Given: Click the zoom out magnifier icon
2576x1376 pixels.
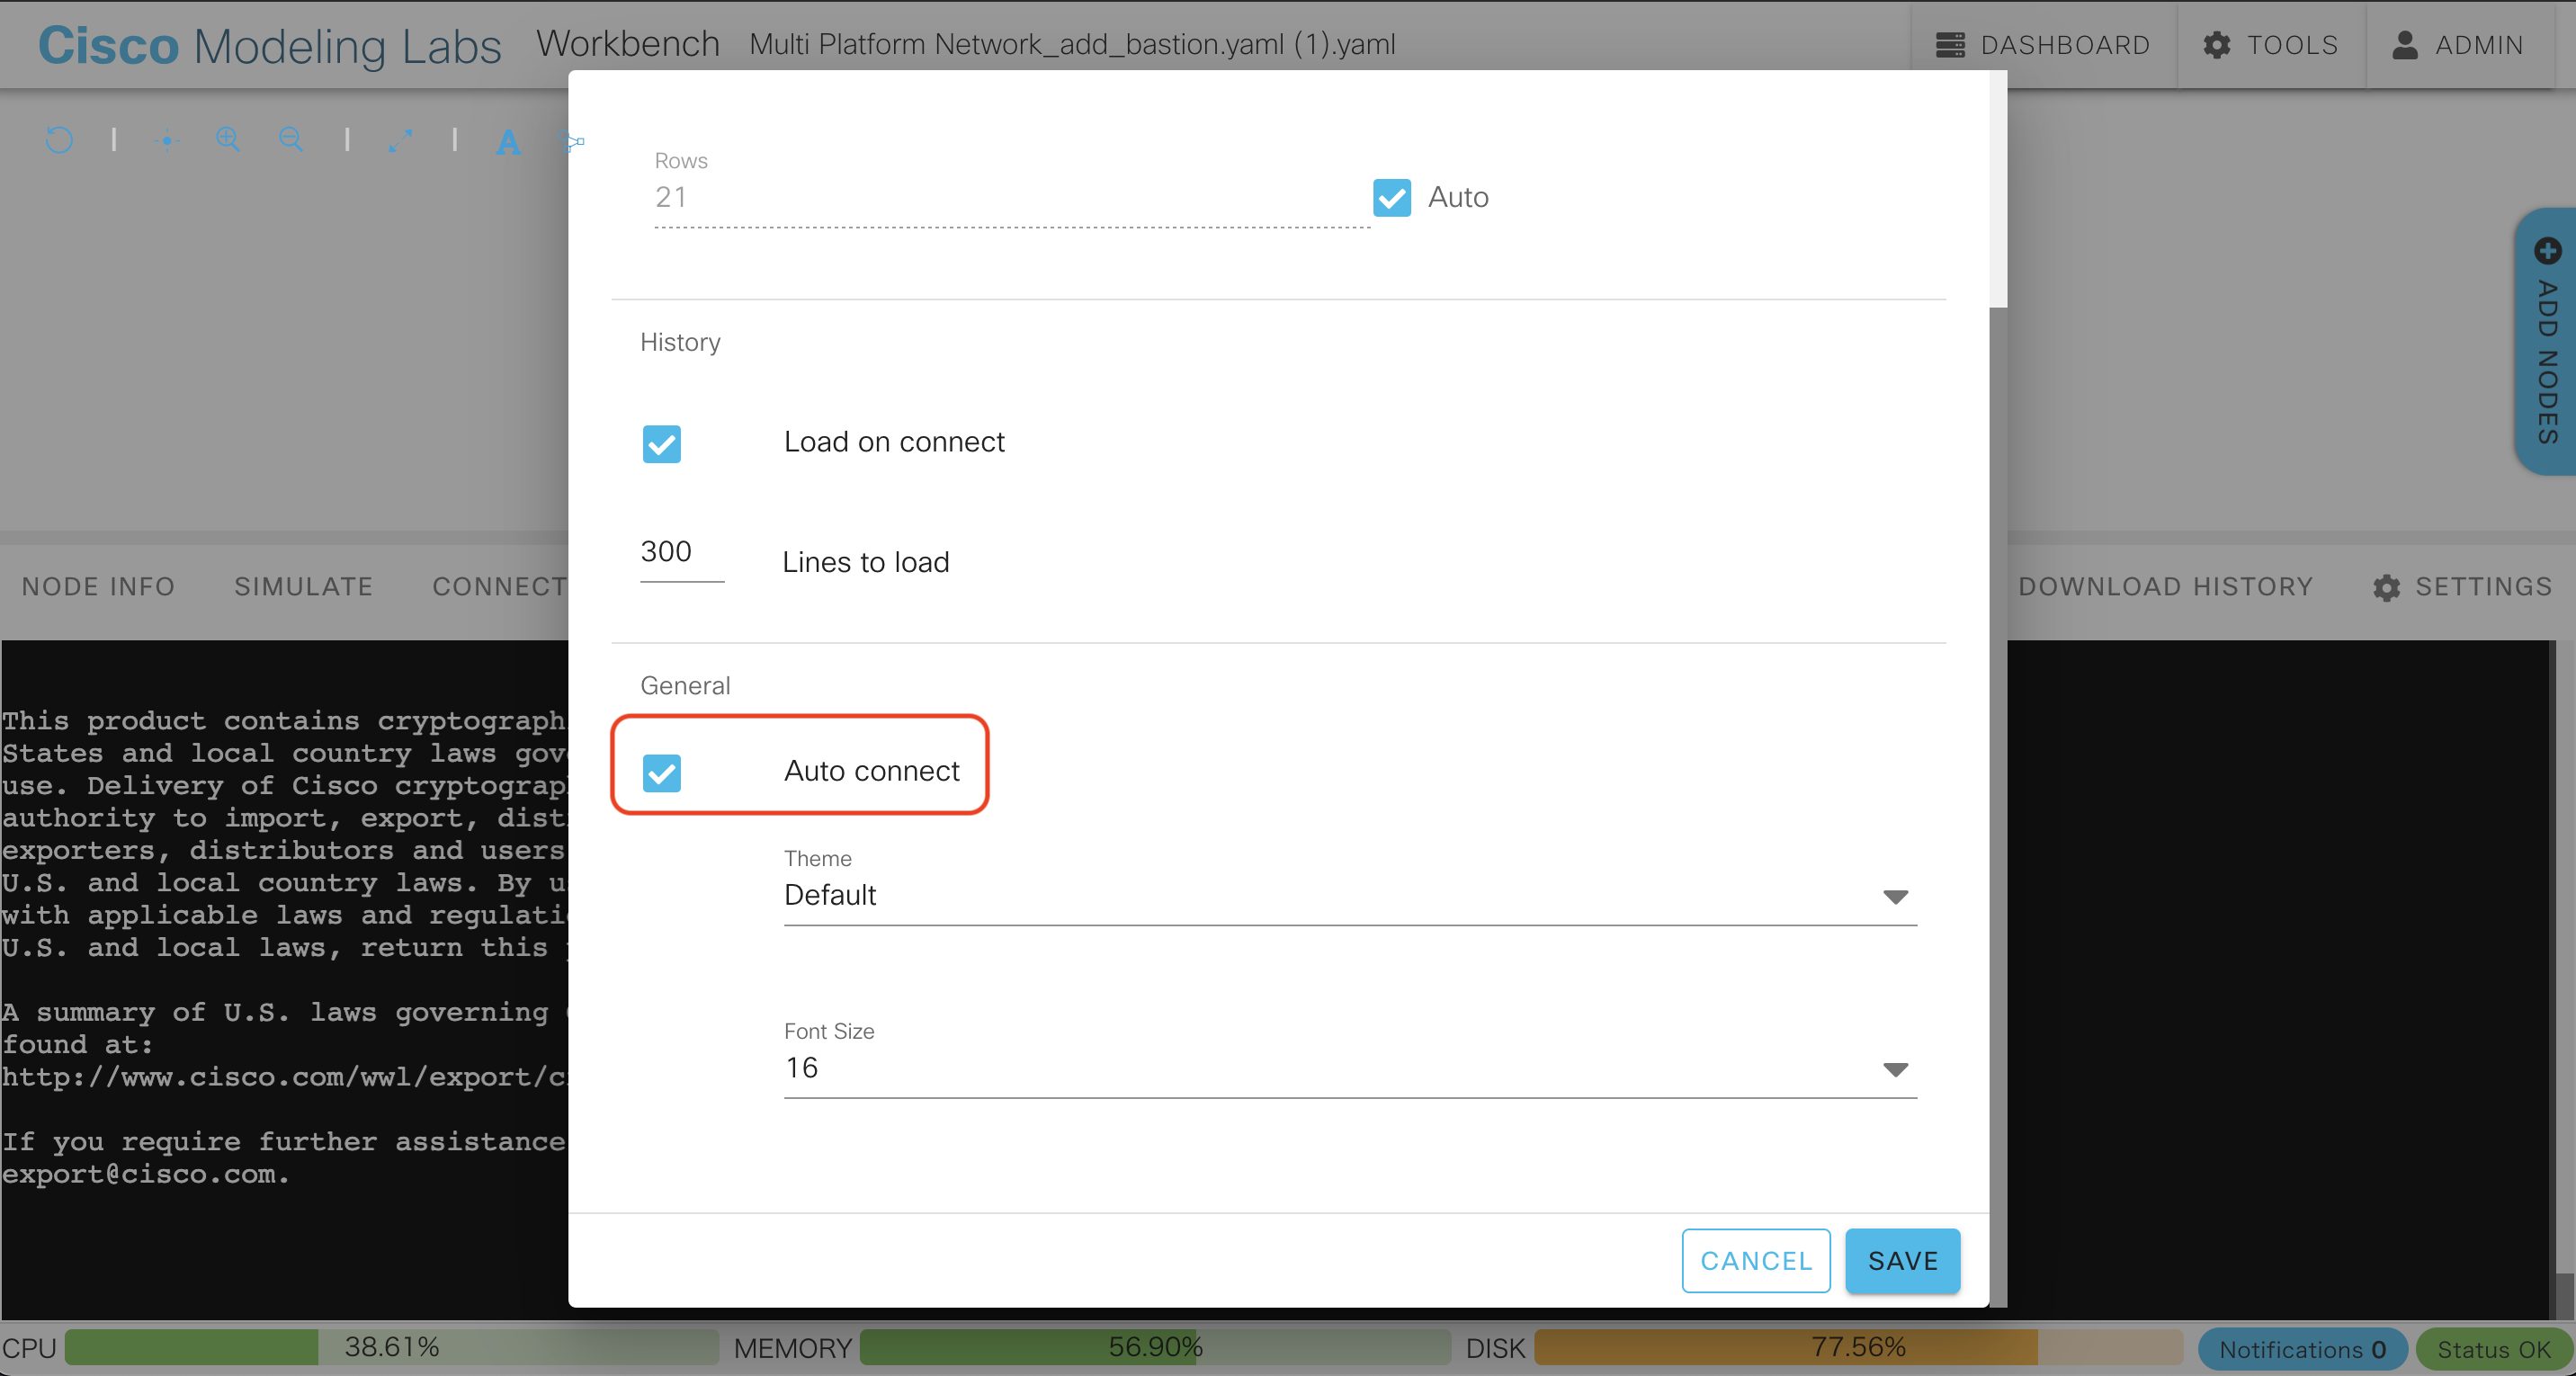Looking at the screenshot, I should coord(291,140).
